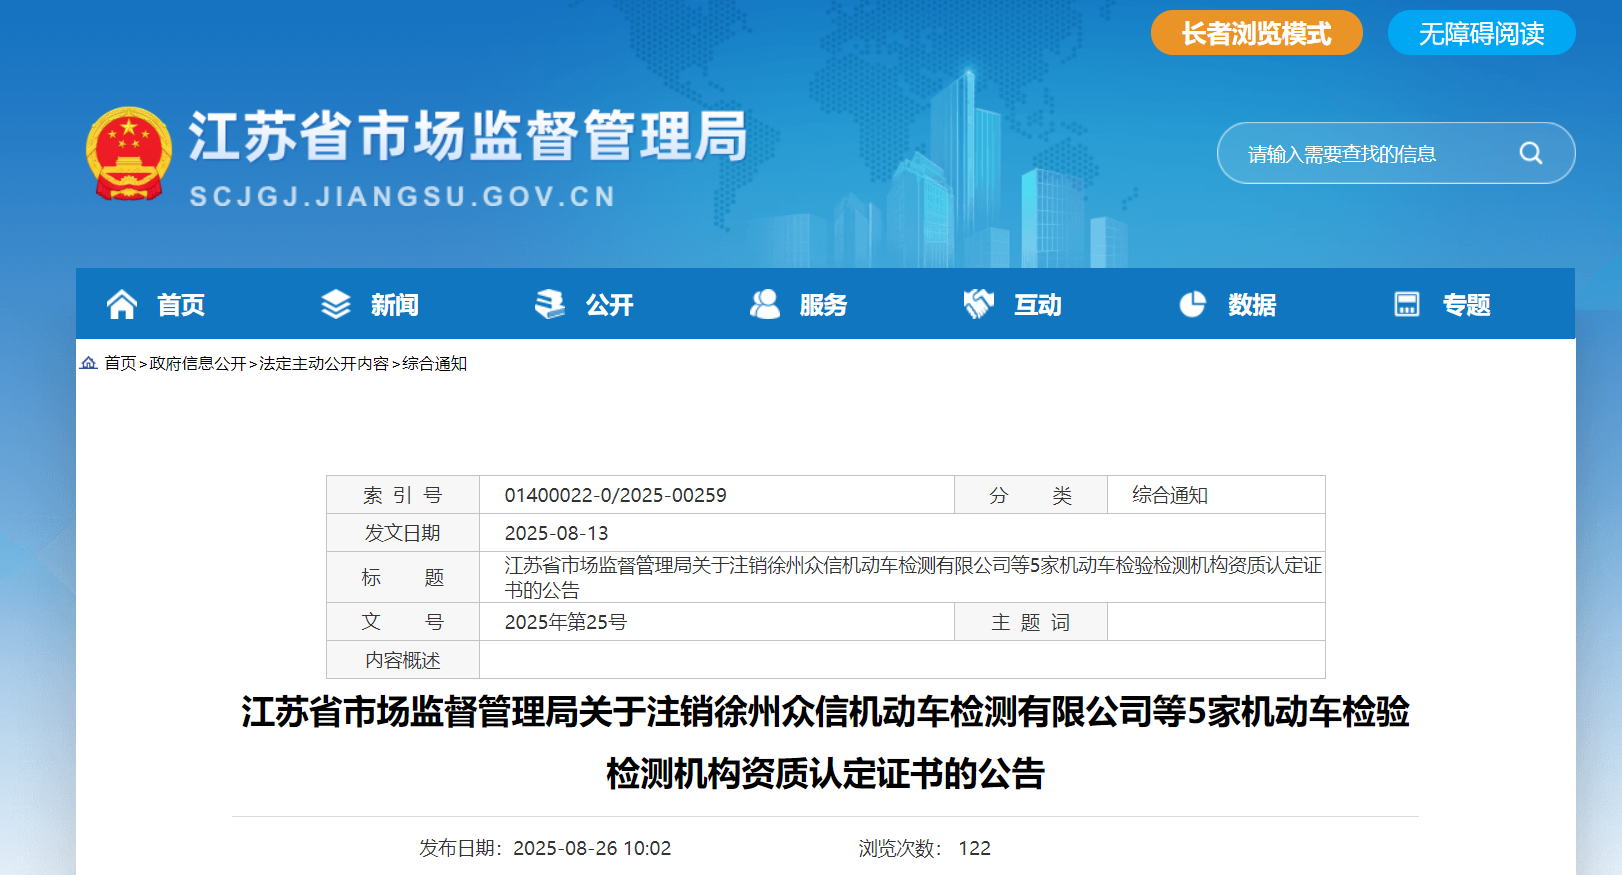Click the 公开 stacked-documents icon

tap(550, 304)
